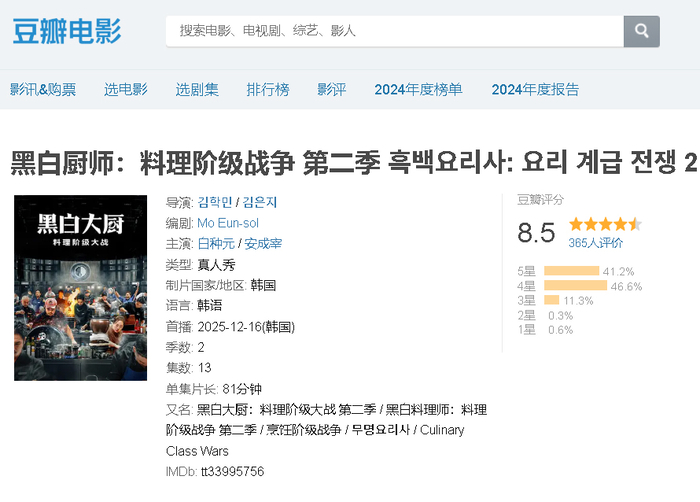Viewport: 700px width, 502px height.
Task: Open the 排行榜 rankings page
Action: click(x=268, y=89)
